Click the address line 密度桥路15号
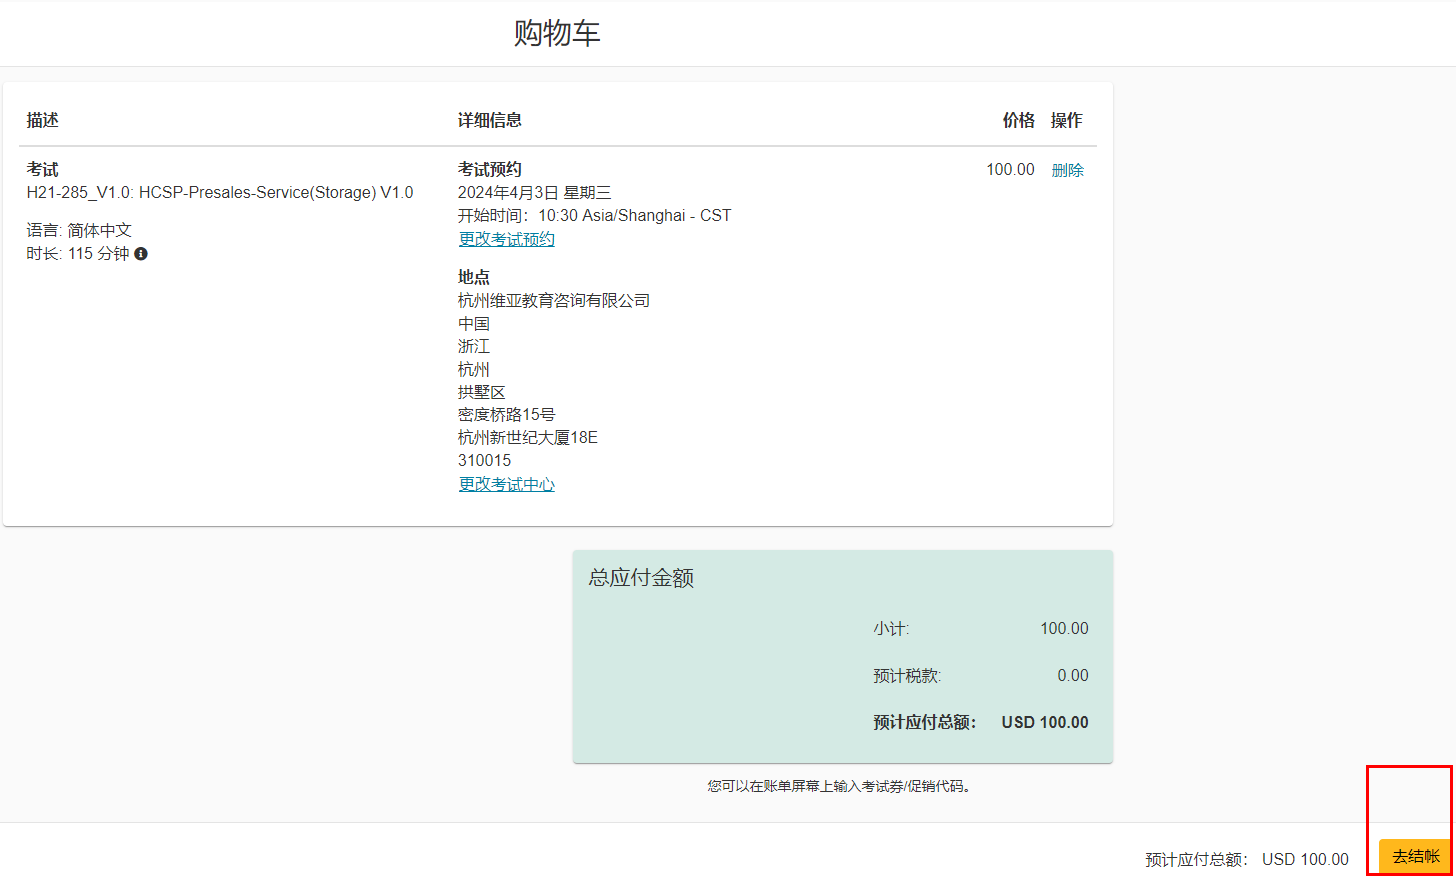 tap(506, 414)
